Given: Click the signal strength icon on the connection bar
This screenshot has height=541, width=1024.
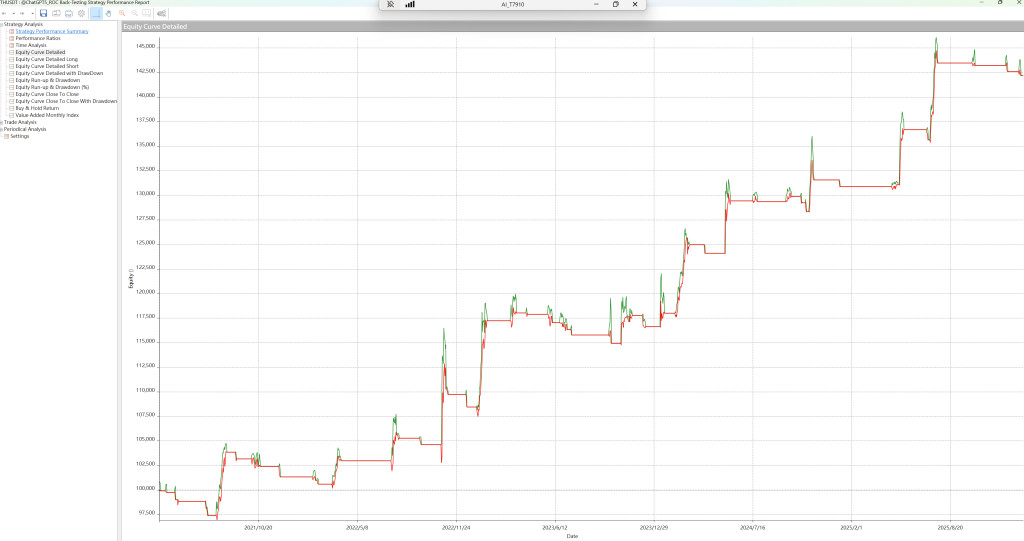Looking at the screenshot, I should point(410,4).
